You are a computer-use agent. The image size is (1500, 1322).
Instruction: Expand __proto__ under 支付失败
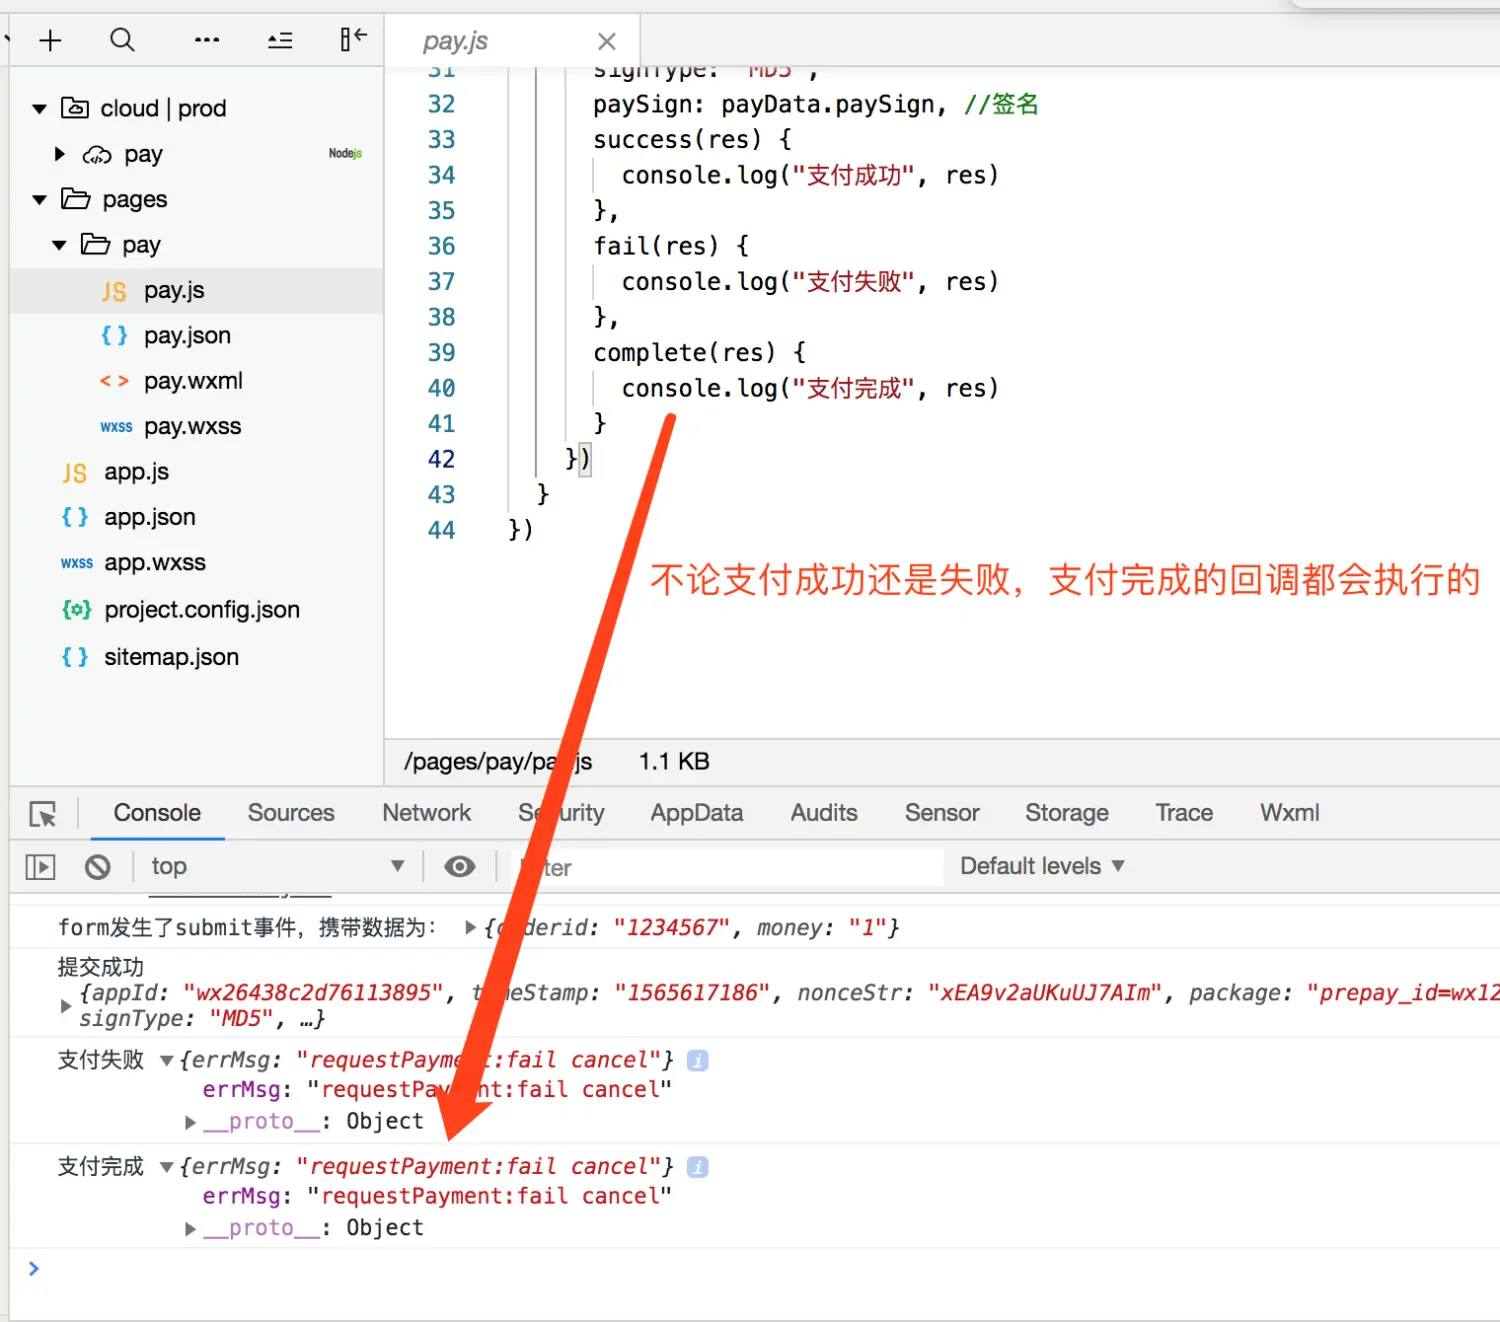190,1122
